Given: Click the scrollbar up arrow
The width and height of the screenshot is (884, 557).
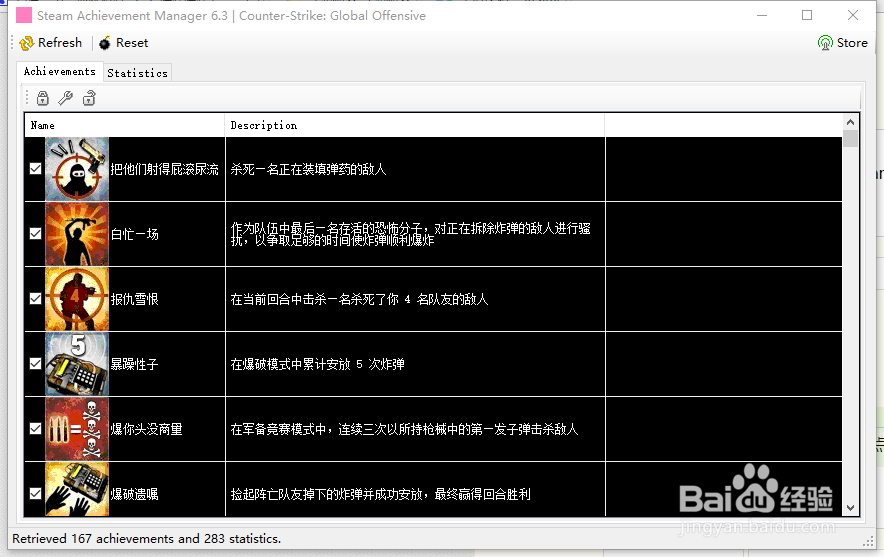Looking at the screenshot, I should [x=850, y=122].
